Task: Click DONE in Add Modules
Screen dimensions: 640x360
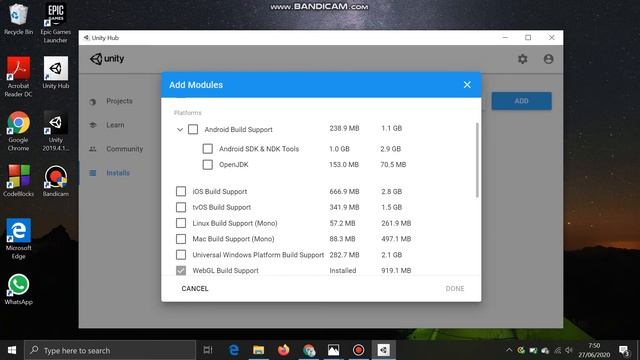Action: click(x=455, y=289)
